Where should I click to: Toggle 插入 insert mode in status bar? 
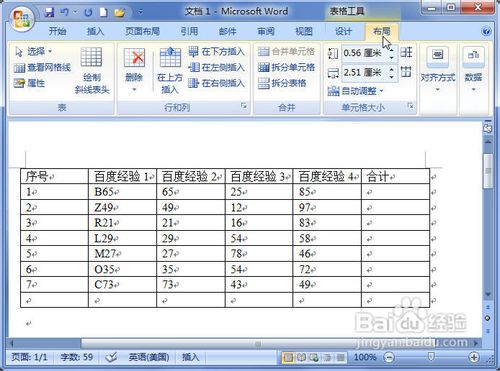point(191,357)
